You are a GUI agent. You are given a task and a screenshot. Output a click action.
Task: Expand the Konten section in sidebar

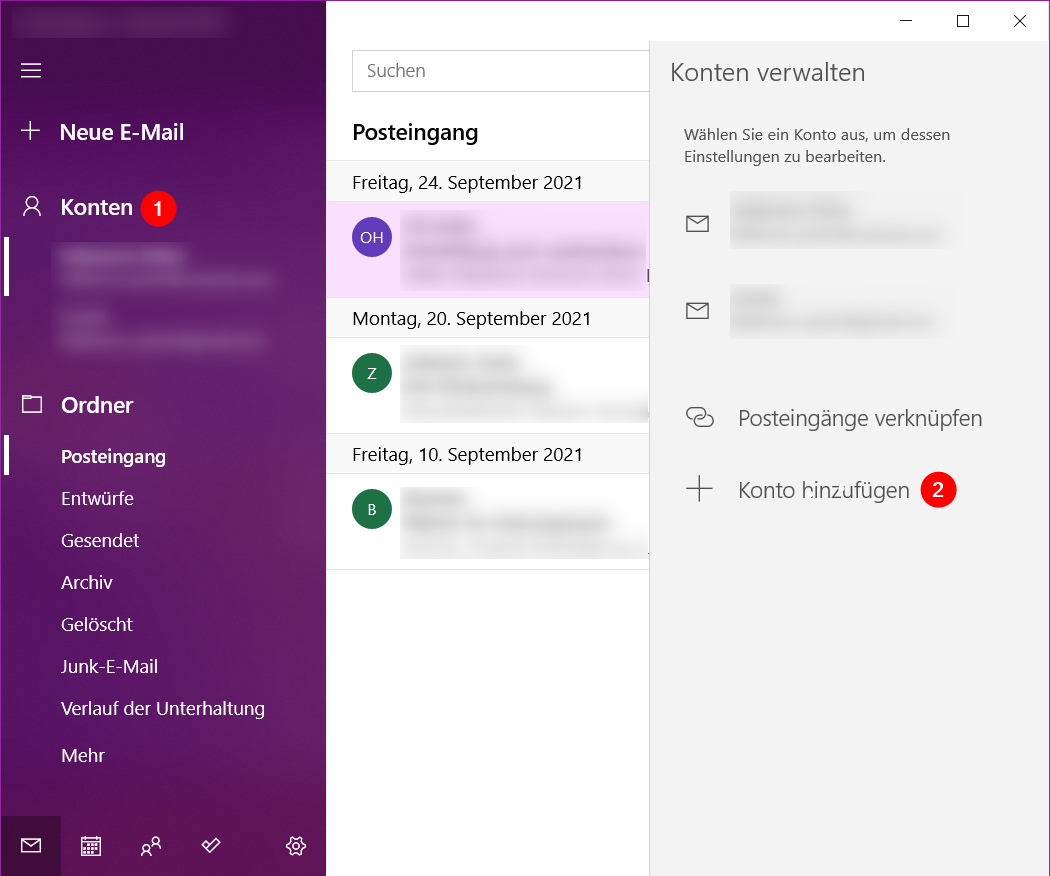(x=96, y=207)
